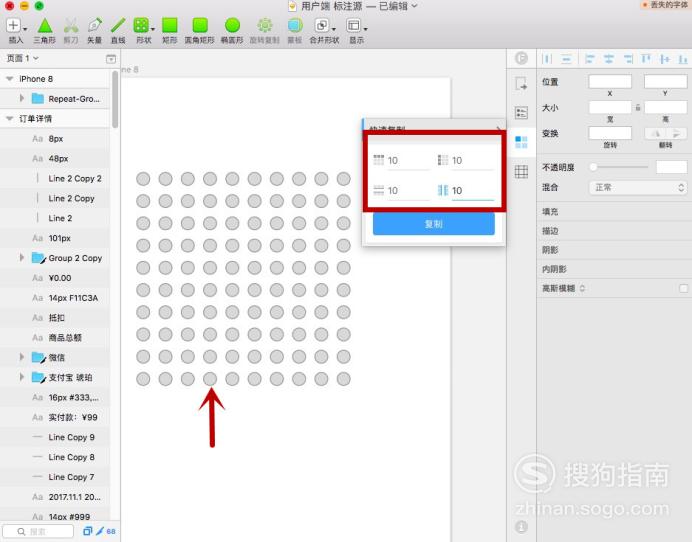
Task: Toggle the size lock proportions icon
Action: pos(638,107)
